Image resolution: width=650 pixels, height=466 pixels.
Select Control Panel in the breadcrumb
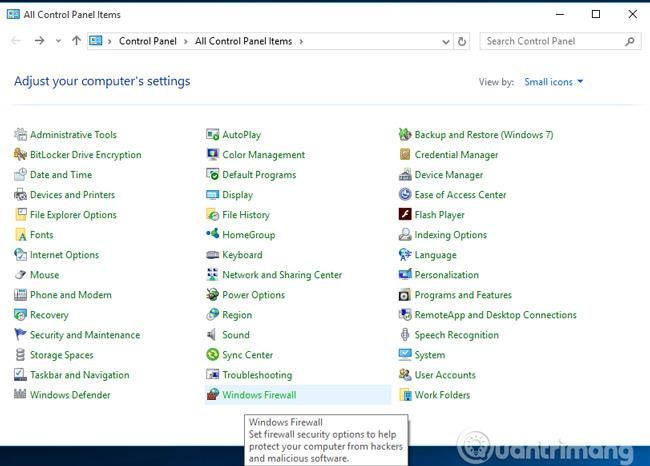[148, 41]
